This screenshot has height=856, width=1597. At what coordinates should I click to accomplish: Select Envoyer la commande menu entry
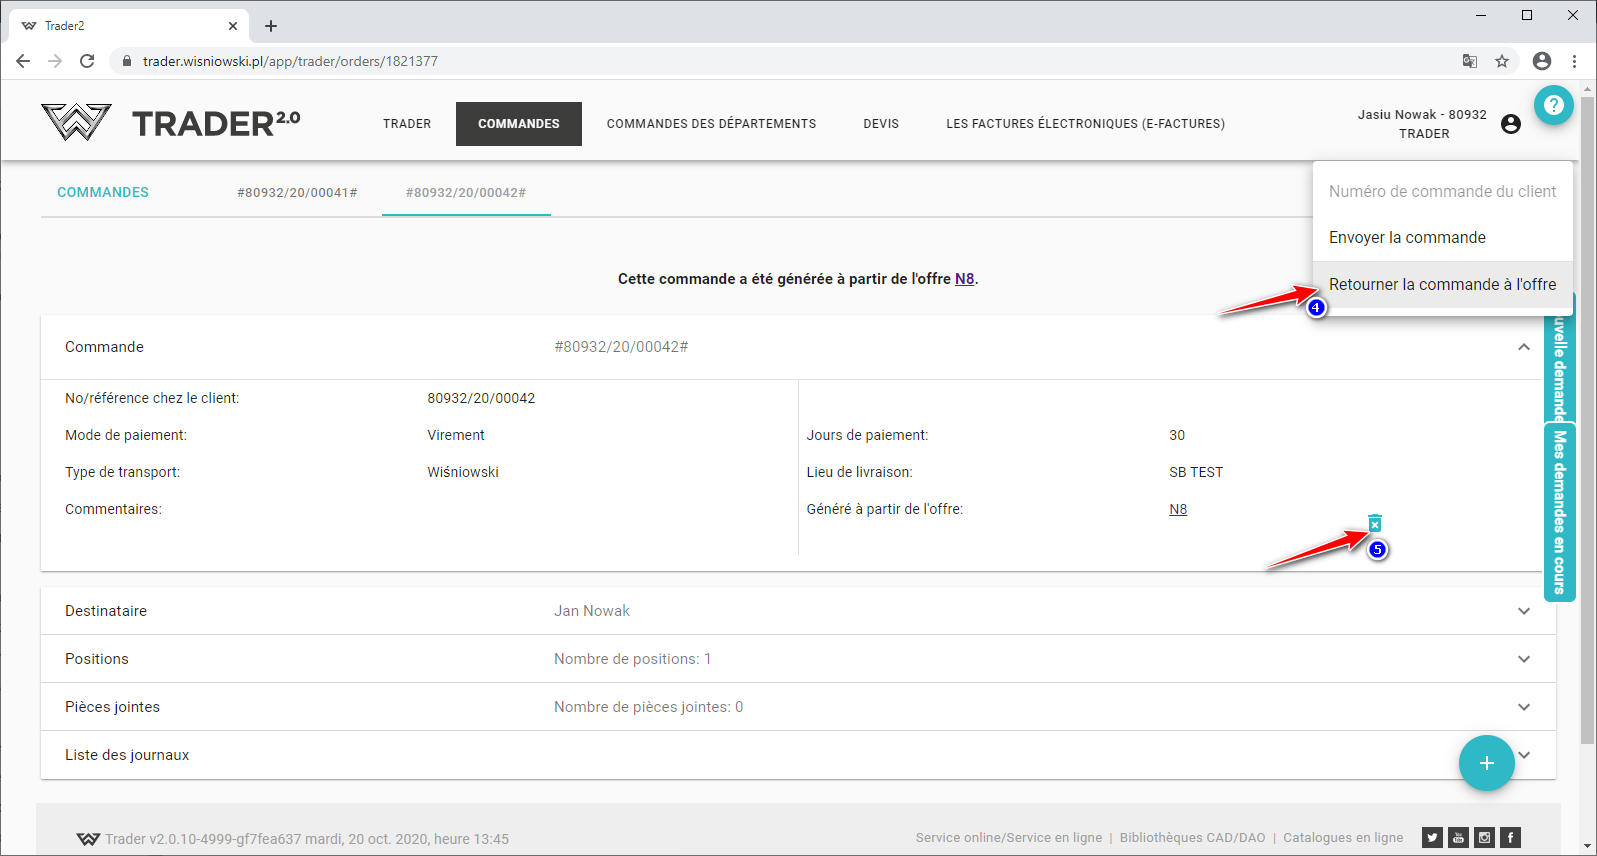click(x=1406, y=238)
